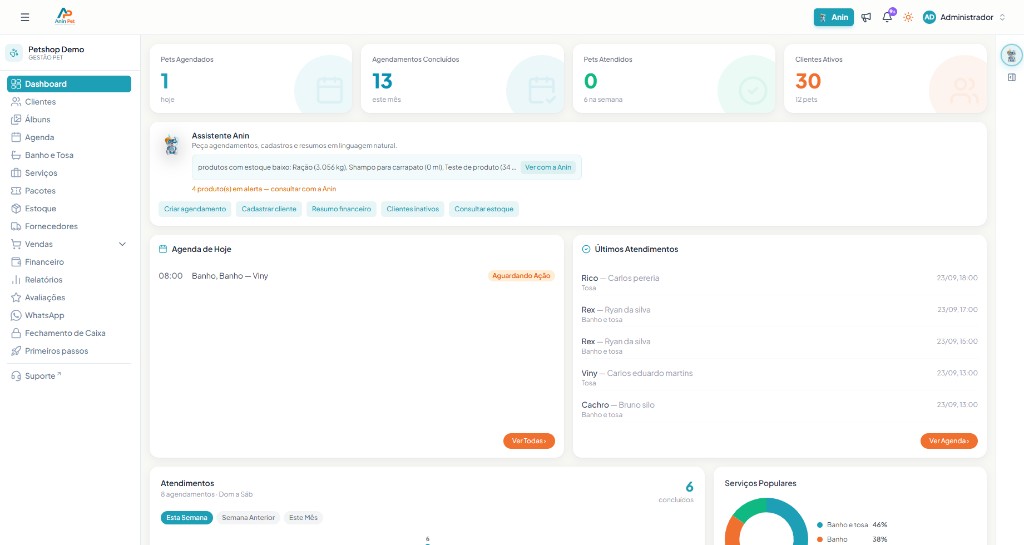Click the 30 Clientes Ativos value
The height and width of the screenshot is (545, 1024).
[x=808, y=81]
